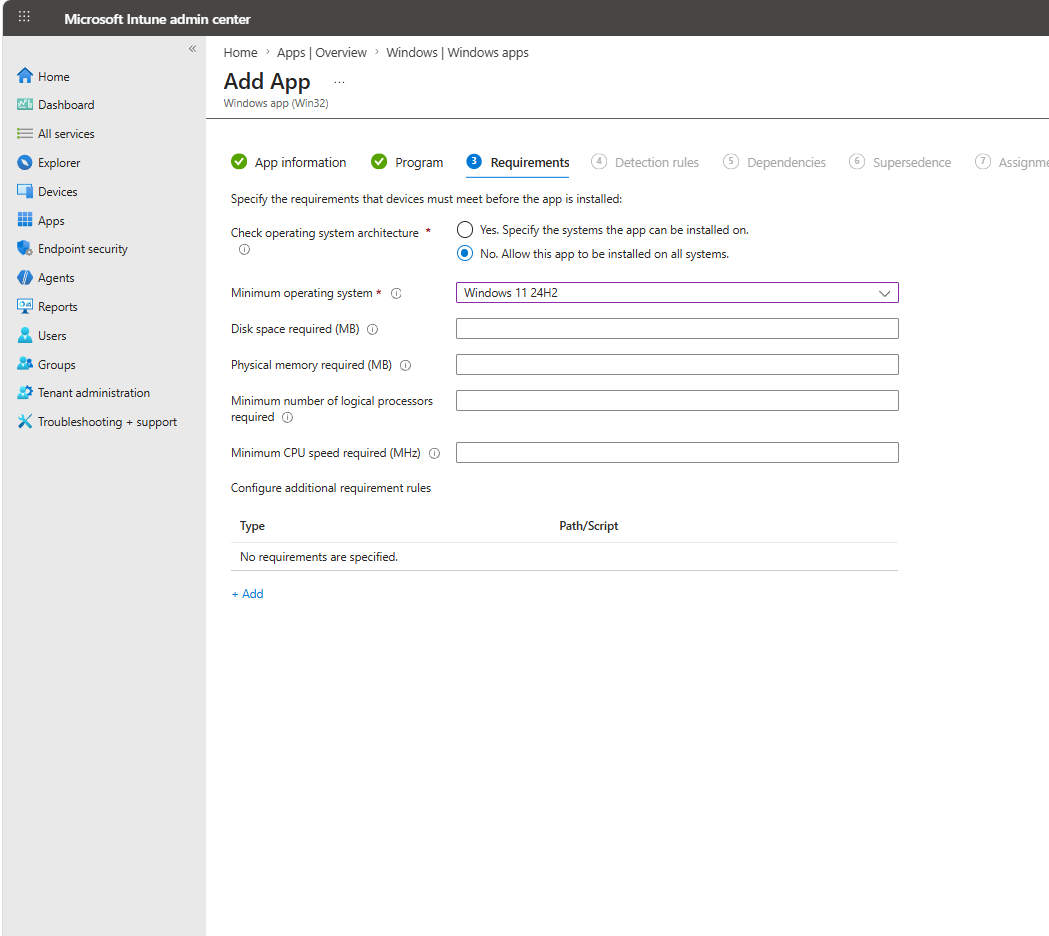Open Dashboard from the sidebar

pos(66,105)
